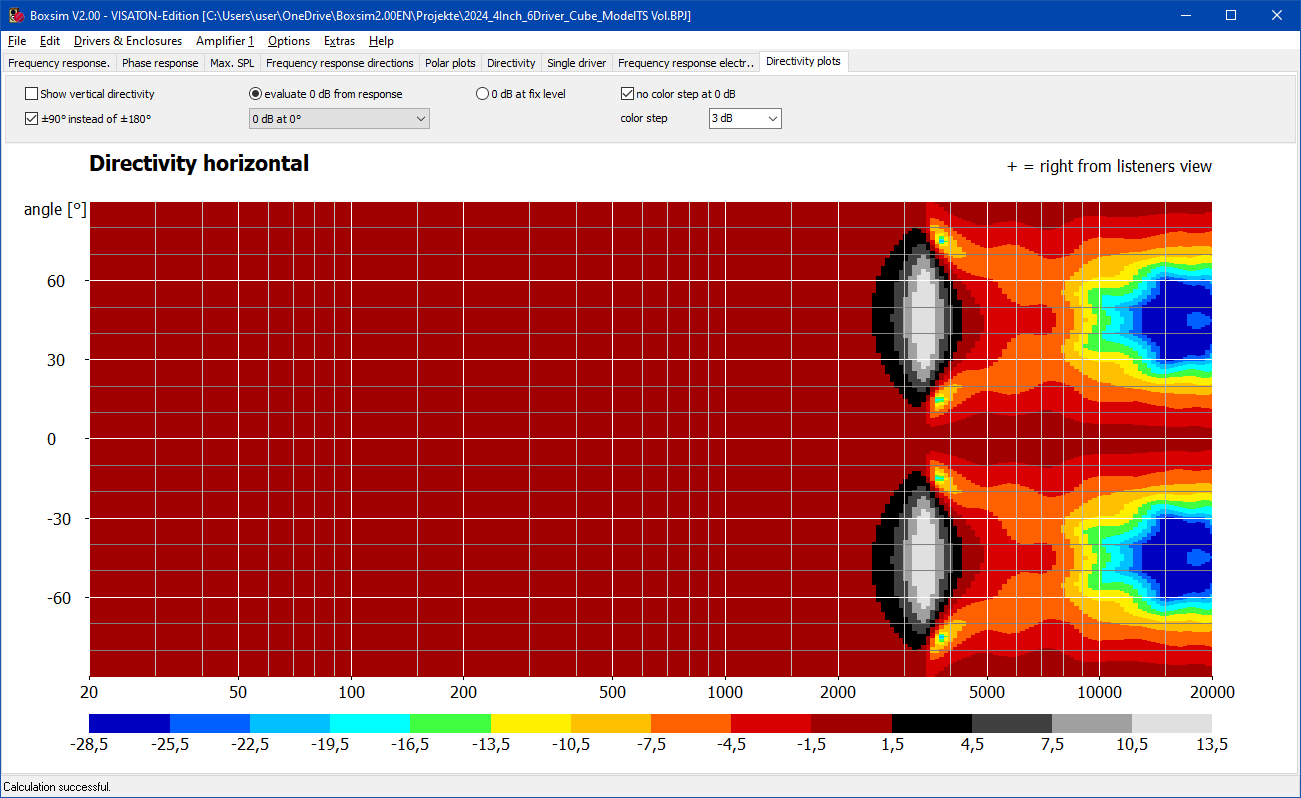The width and height of the screenshot is (1301, 798).
Task: Click Calculation successful status bar text
Action: click(57, 787)
